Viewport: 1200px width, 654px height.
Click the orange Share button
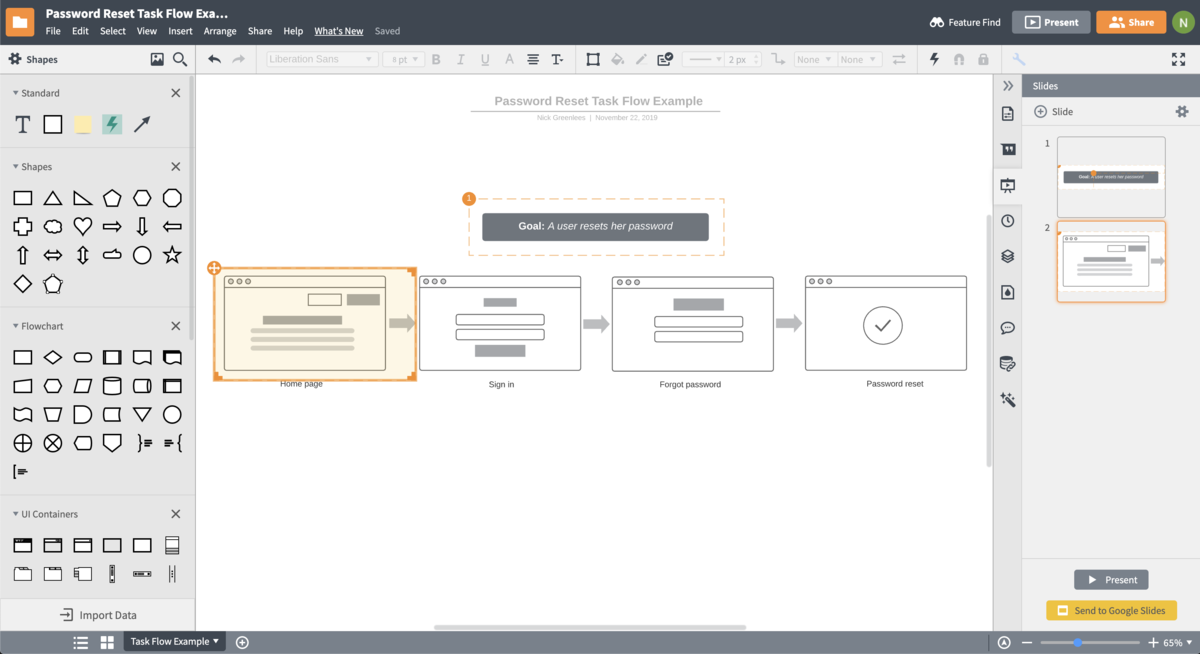tap(1130, 22)
